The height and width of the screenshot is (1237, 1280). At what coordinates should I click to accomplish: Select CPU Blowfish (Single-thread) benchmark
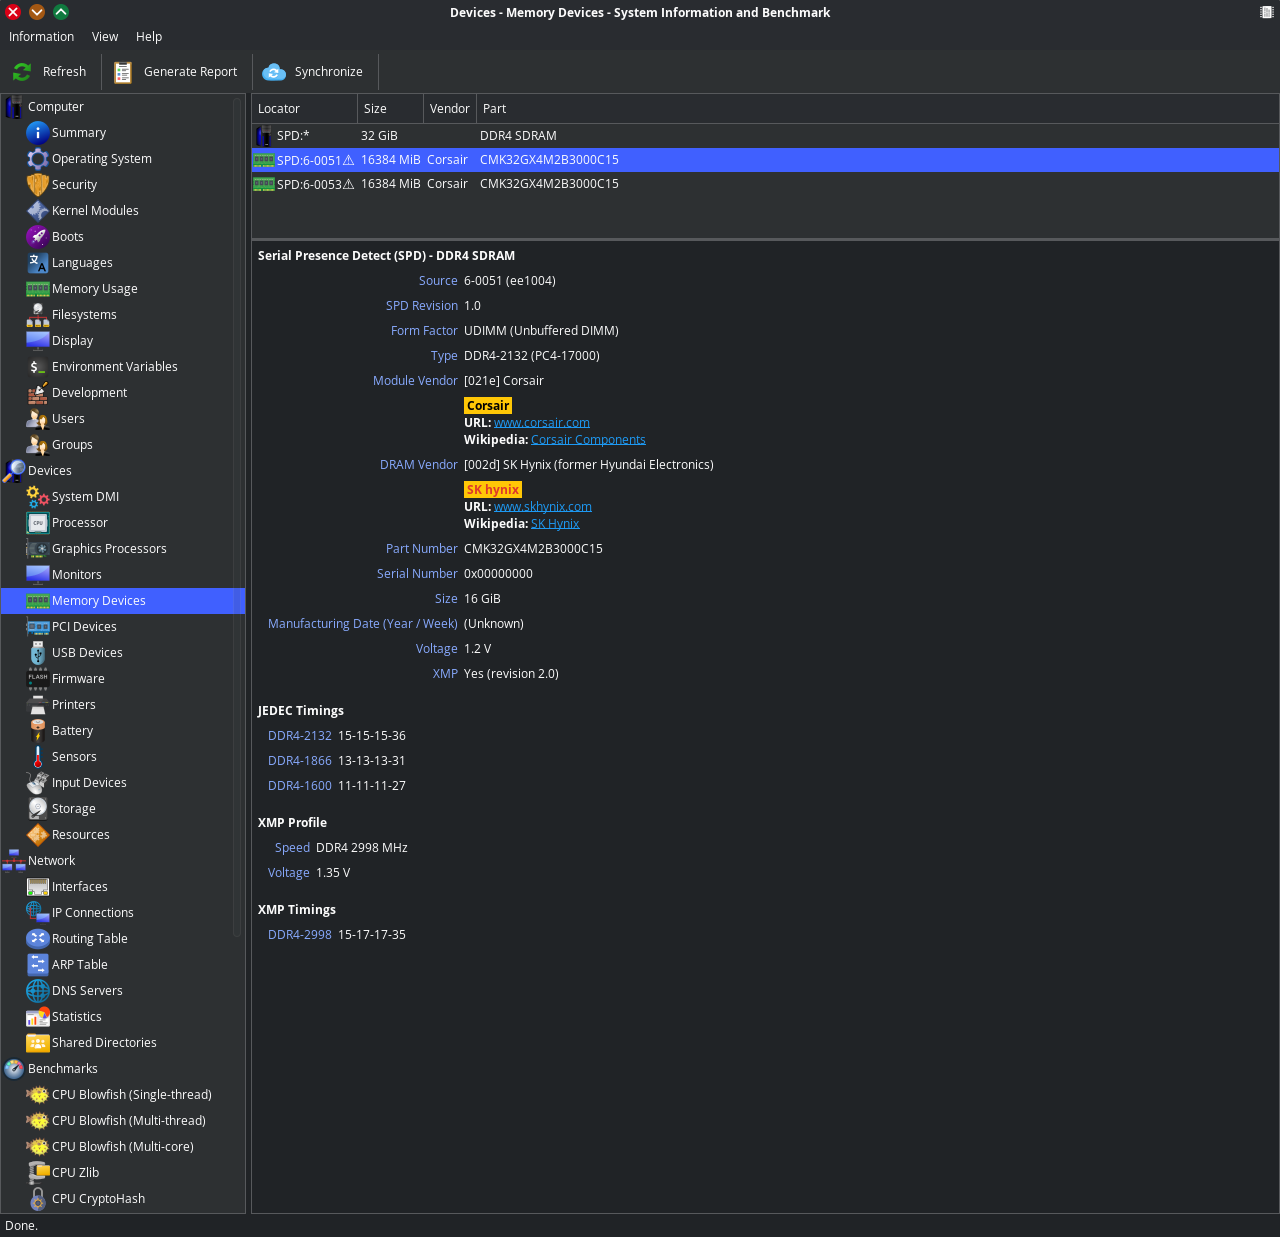pos(131,1095)
